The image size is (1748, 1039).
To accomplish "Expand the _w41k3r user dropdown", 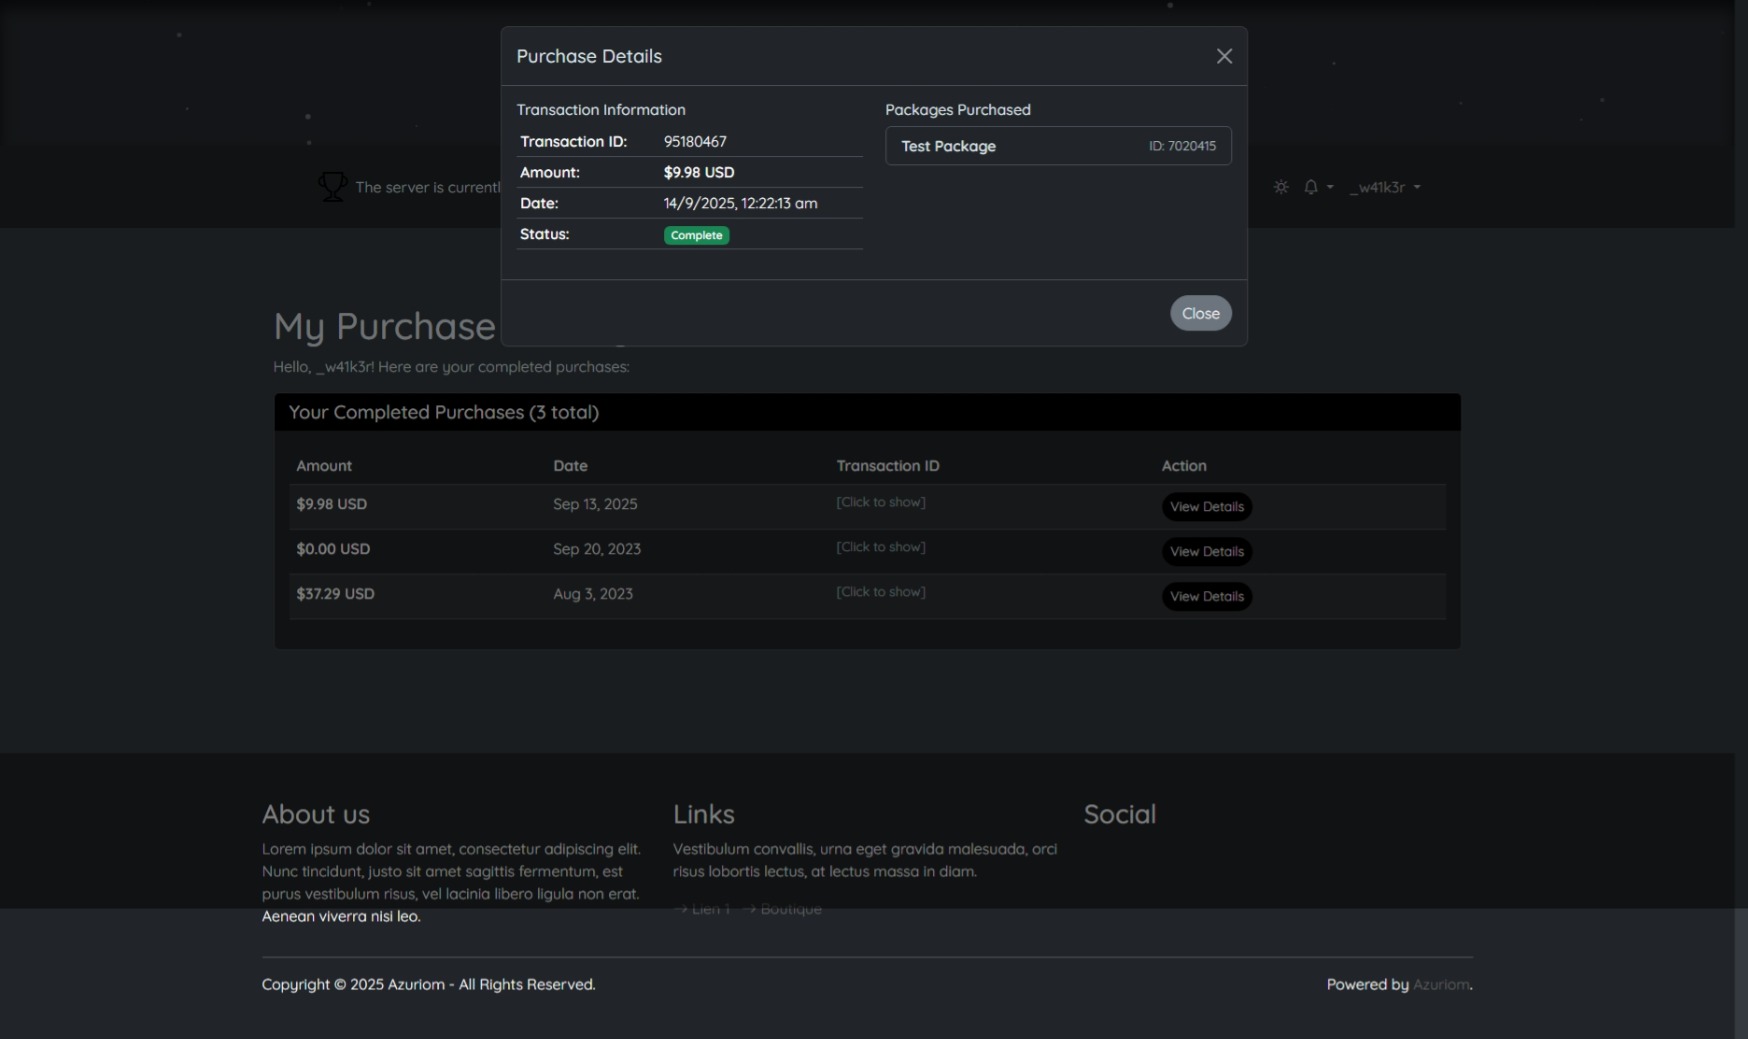I will tap(1384, 187).
